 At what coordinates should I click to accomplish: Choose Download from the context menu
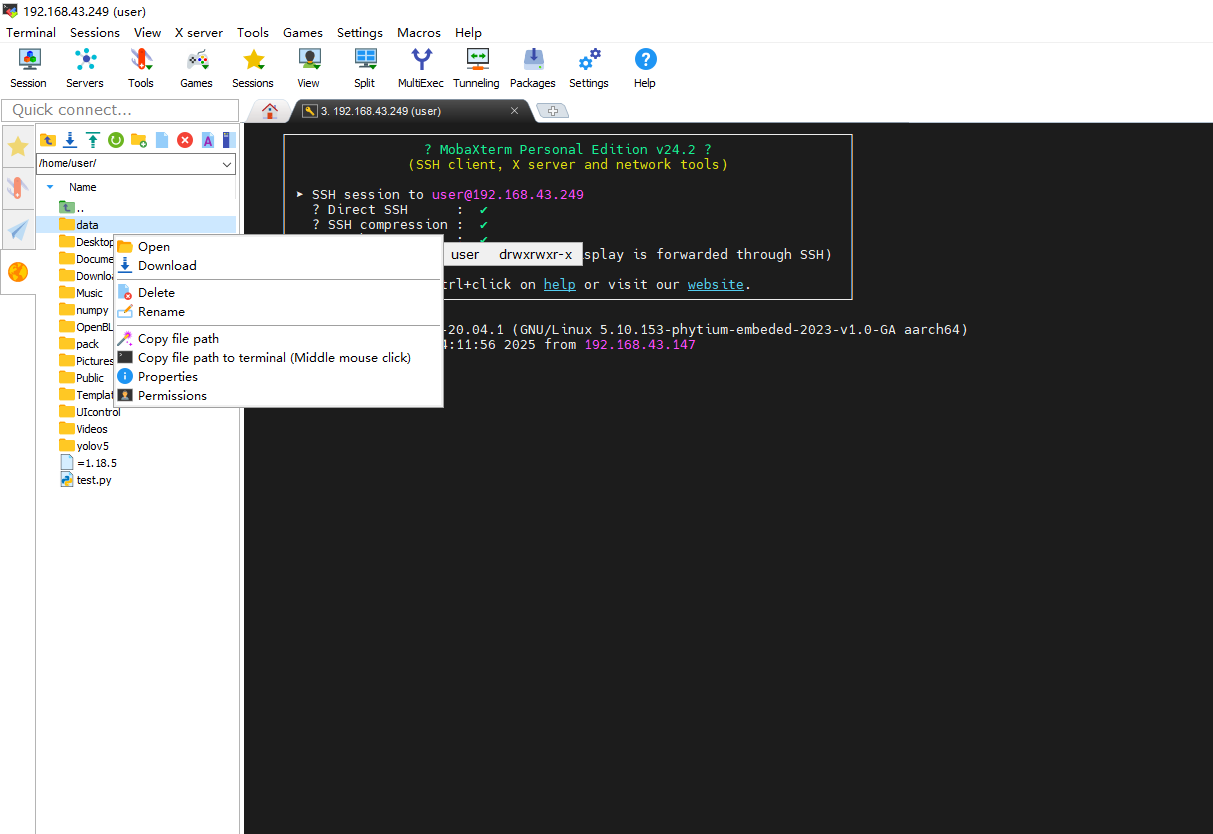pyautogui.click(x=278, y=266)
